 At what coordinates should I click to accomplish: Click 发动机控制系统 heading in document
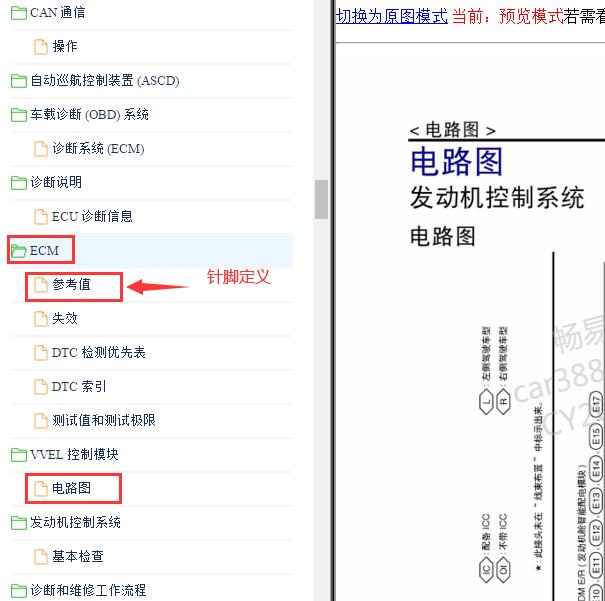497,197
